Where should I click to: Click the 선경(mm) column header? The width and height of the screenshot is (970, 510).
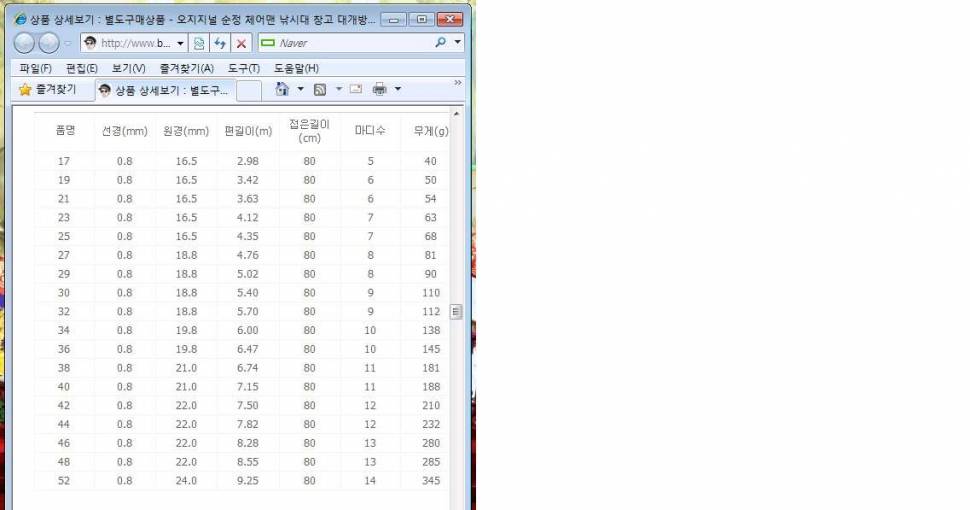click(124, 131)
